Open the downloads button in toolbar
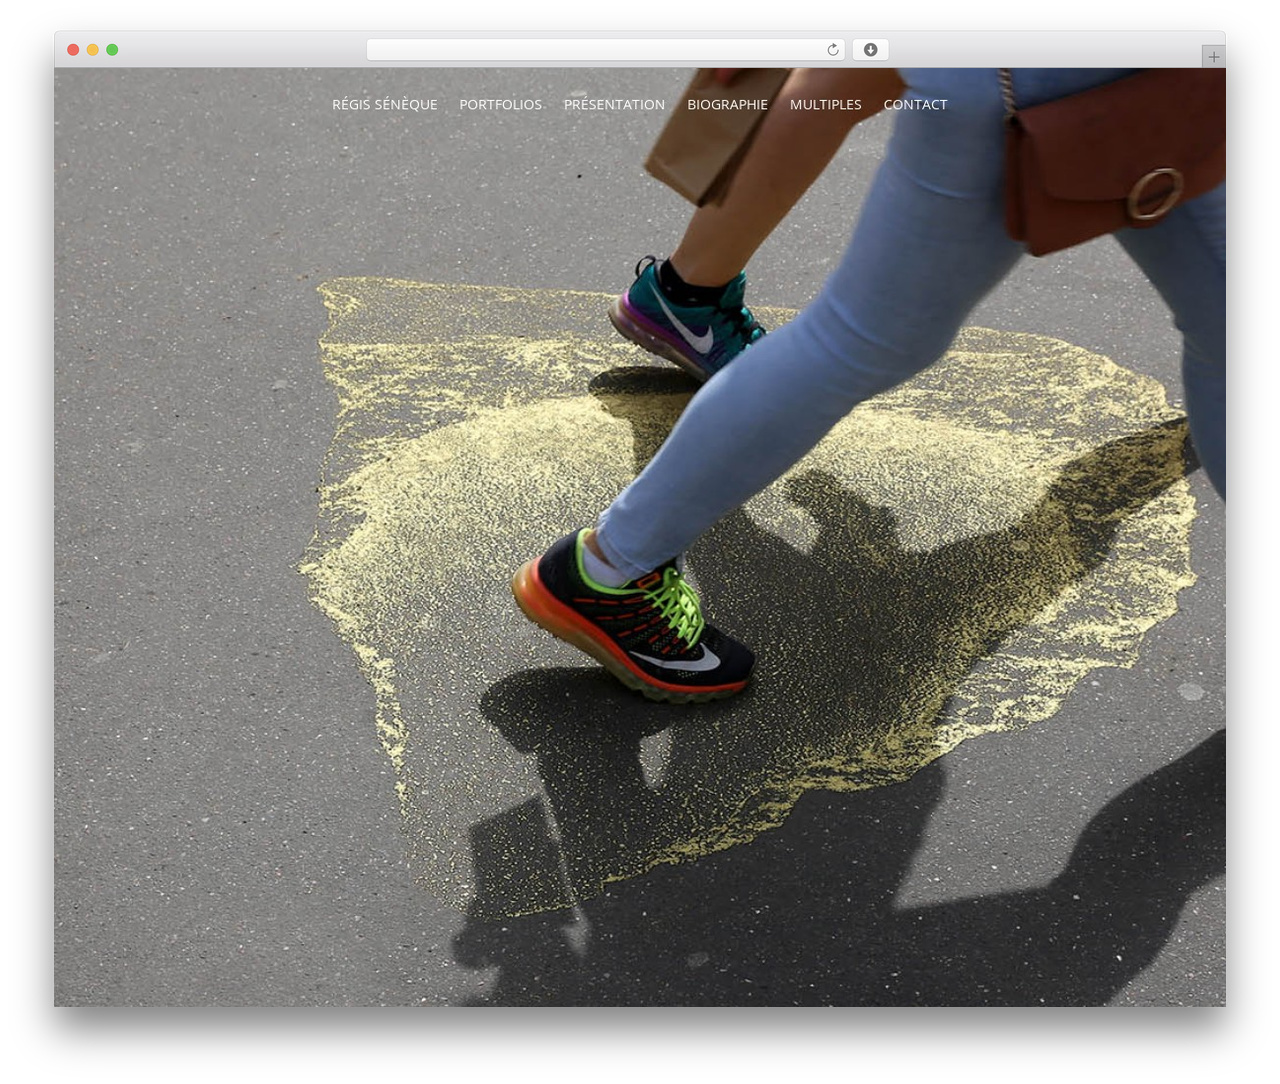This screenshot has width=1280, height=1084. 870,50
